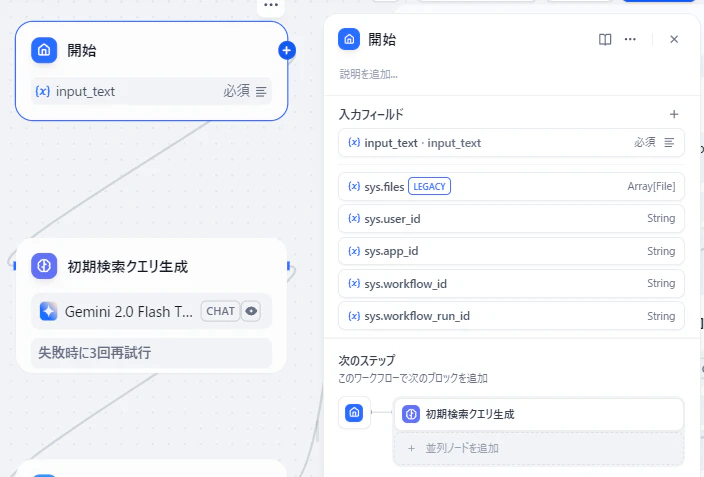704x477 pixels.
Task: Click the variable icon of sys.workflow_id
Action: pos(354,283)
